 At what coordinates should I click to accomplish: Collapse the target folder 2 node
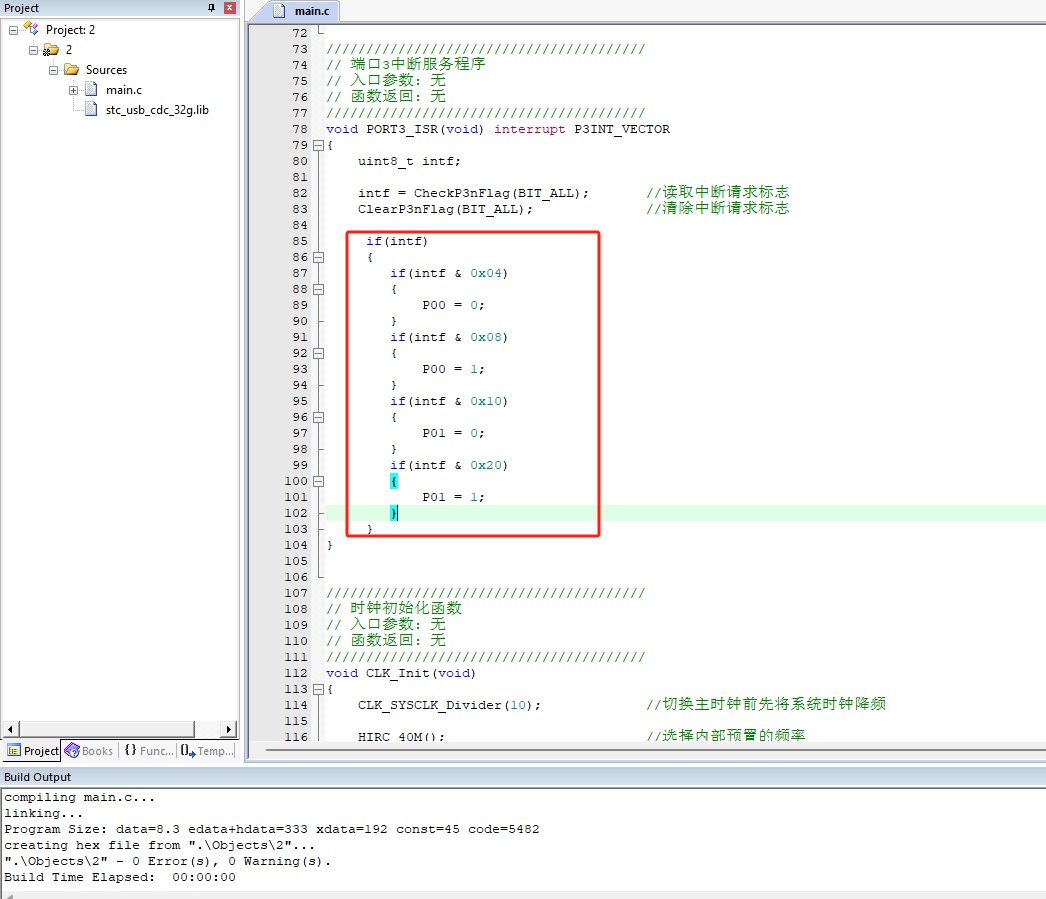point(33,50)
